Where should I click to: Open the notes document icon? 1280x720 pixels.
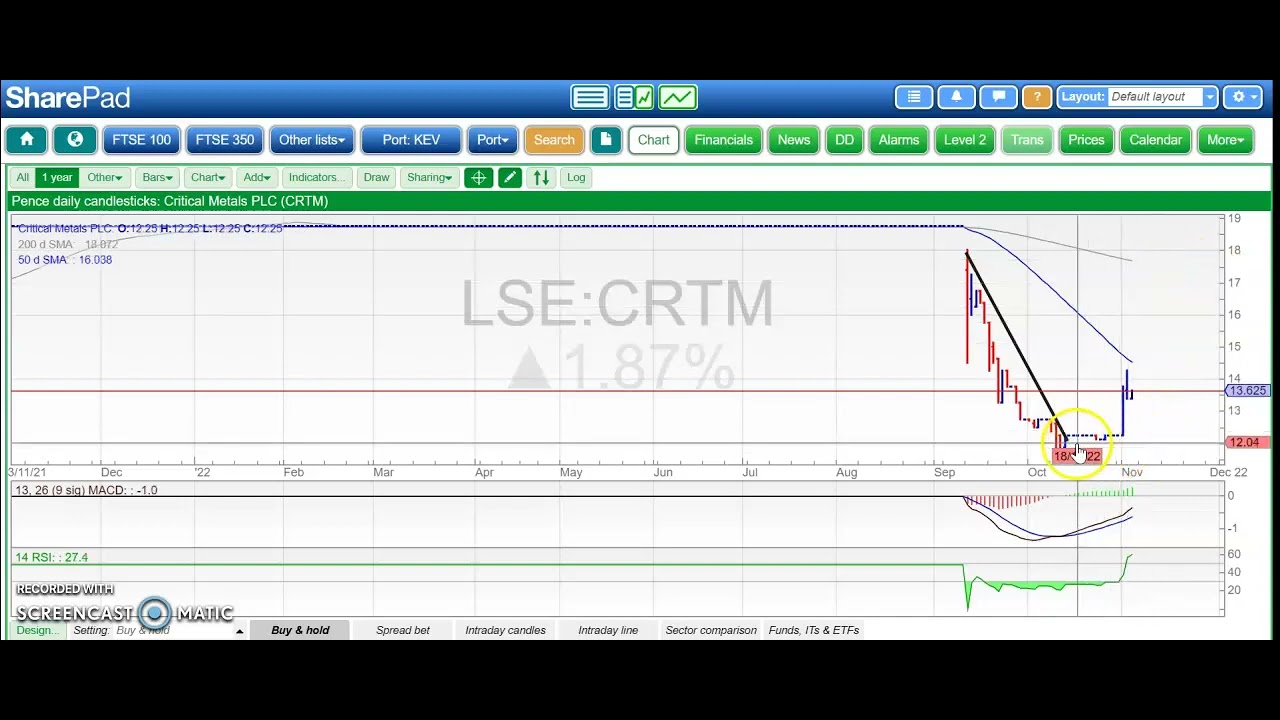point(606,140)
